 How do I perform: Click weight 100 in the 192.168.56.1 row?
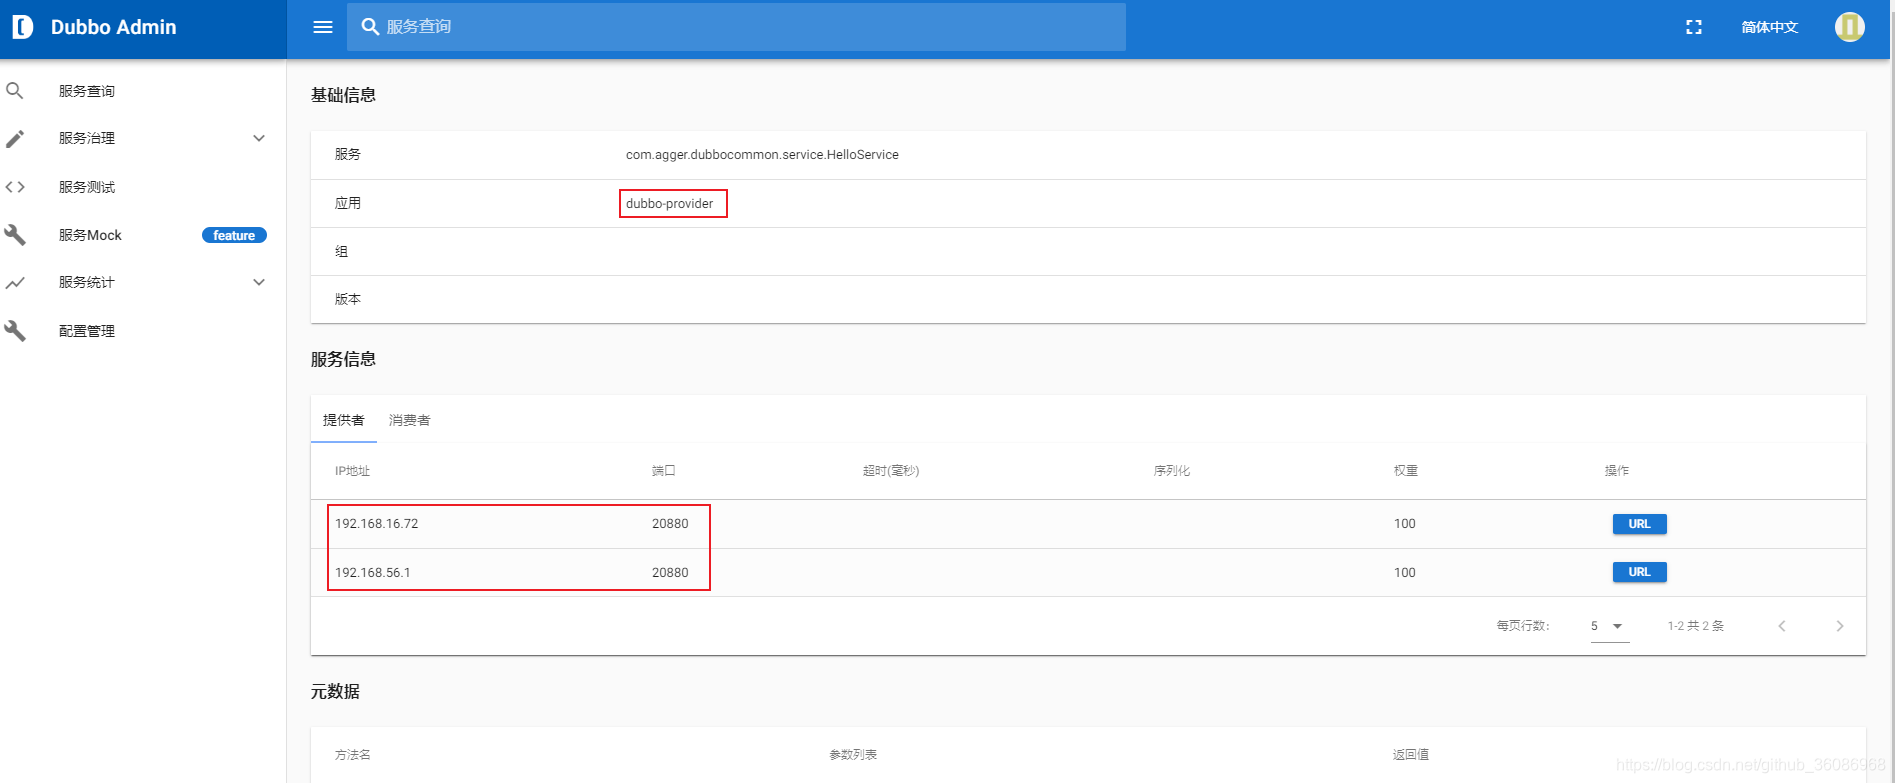(1405, 573)
